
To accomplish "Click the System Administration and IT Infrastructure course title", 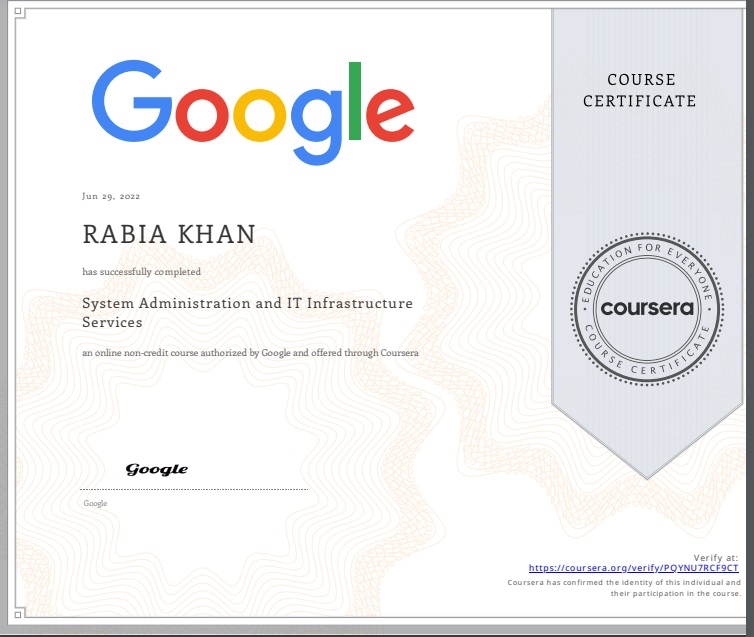I will pyautogui.click(x=247, y=312).
